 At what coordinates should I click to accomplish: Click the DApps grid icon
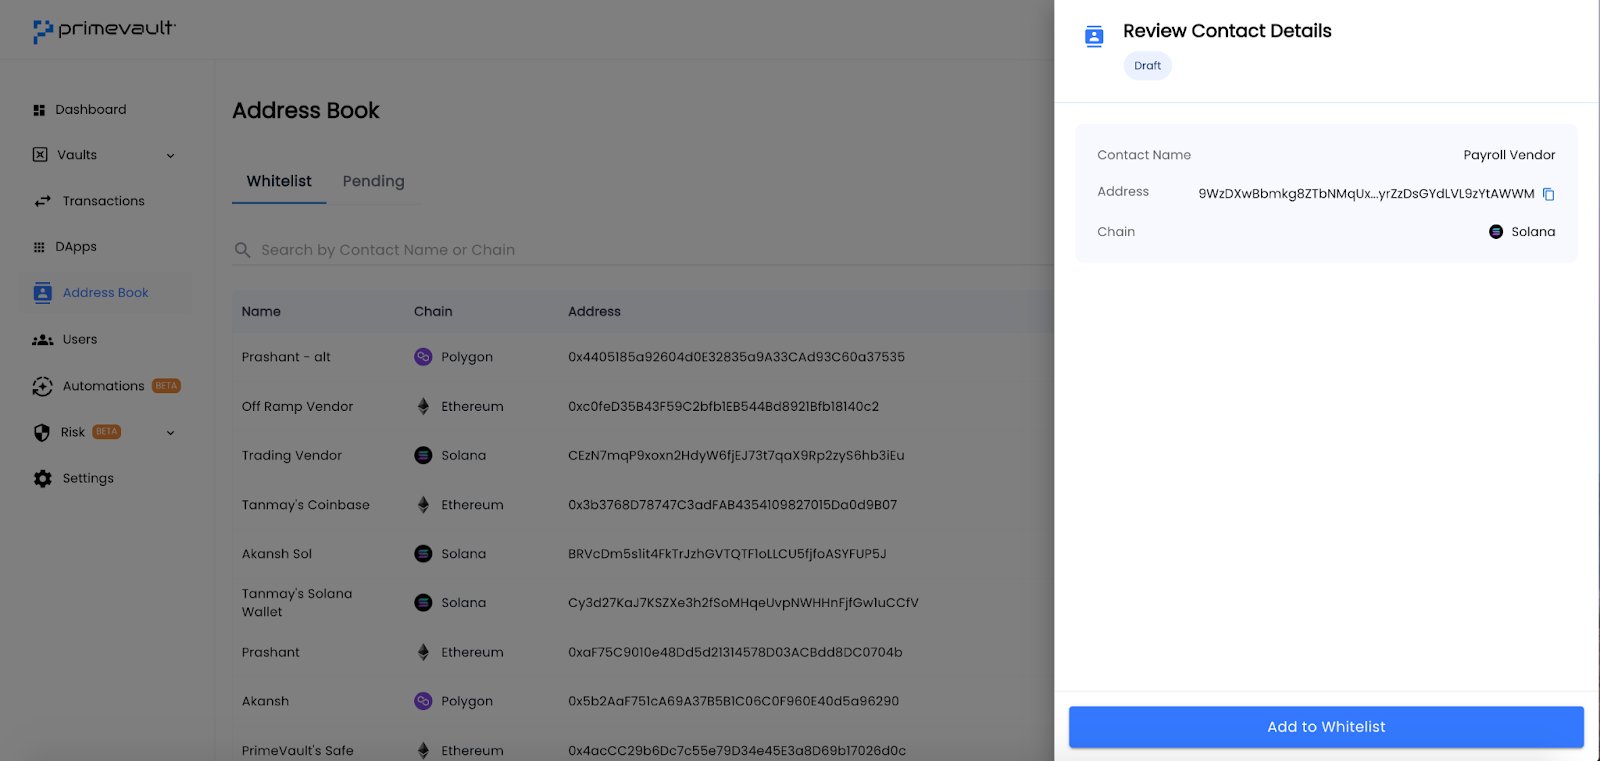click(39, 247)
